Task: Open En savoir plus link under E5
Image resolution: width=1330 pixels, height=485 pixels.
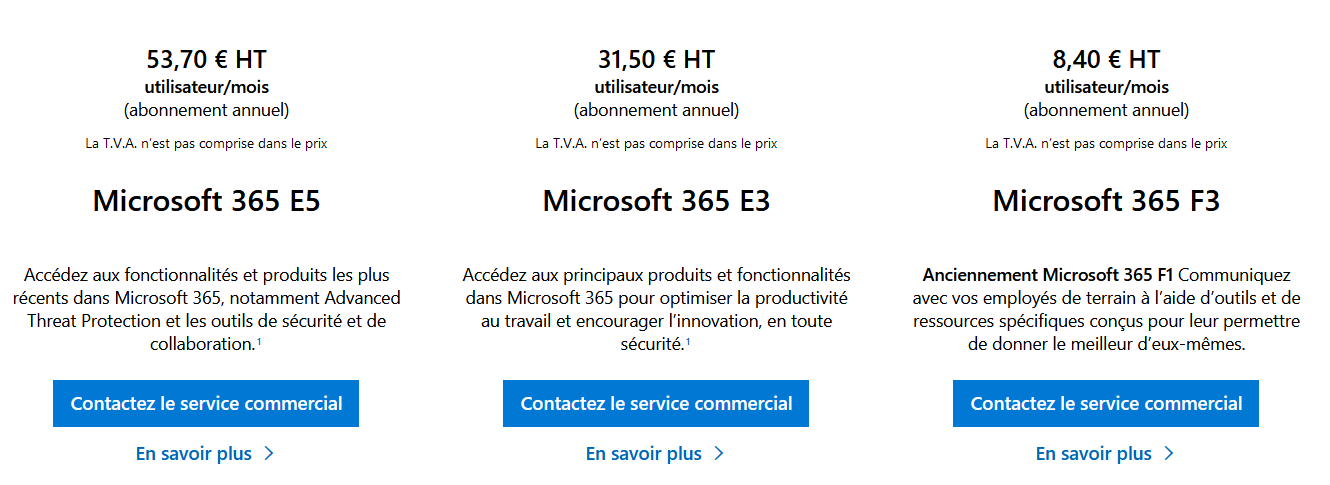Action: click(x=194, y=454)
